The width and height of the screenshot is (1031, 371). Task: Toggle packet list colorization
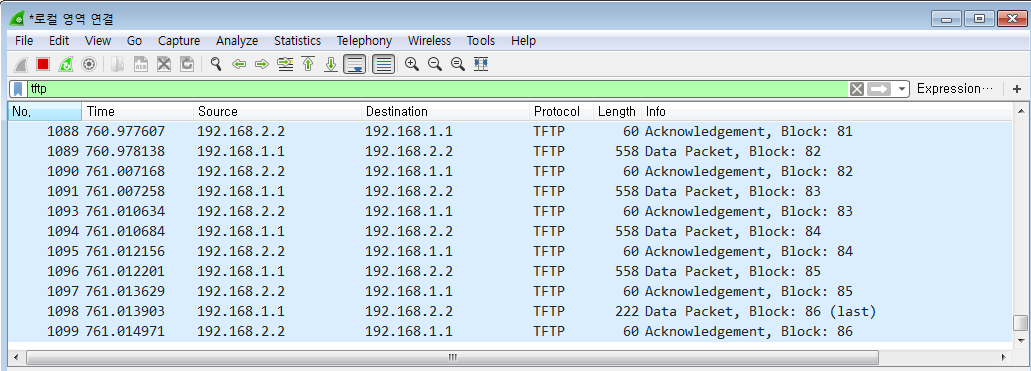(x=384, y=64)
